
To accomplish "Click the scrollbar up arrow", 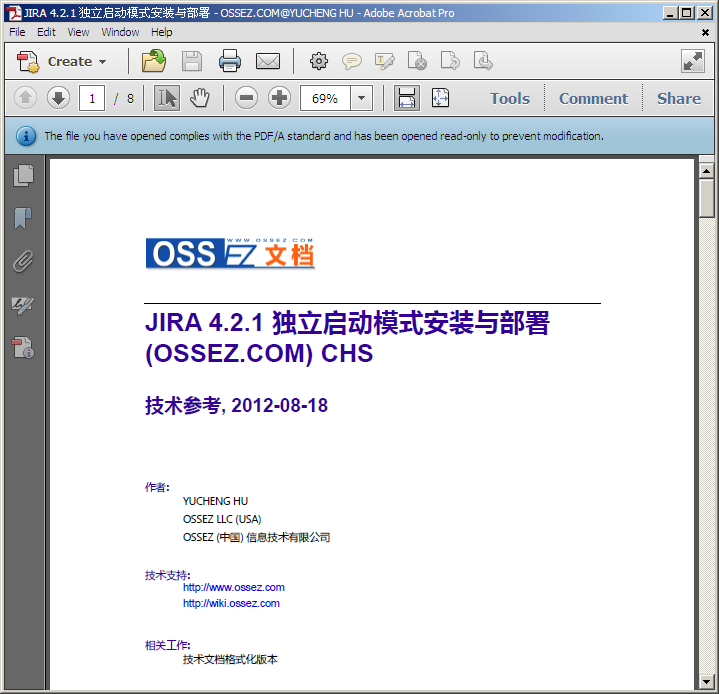I will pos(706,171).
